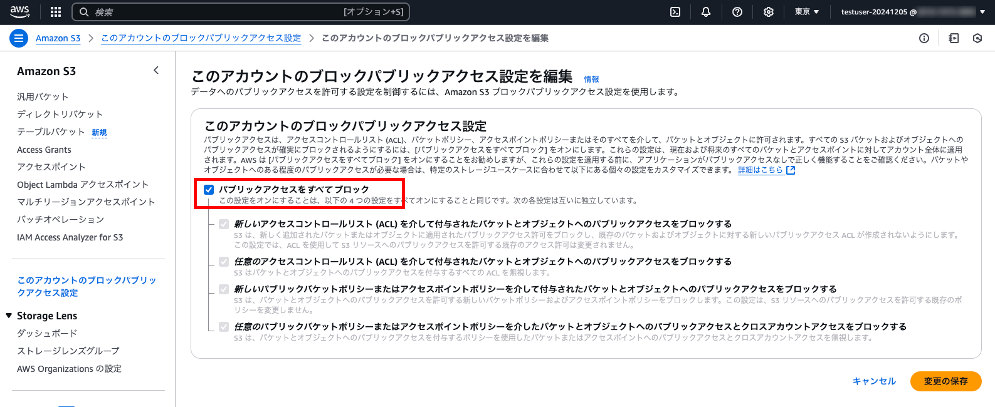This screenshot has width=995, height=407.
Task: Open ディレクトリバケット in sidebar
Action: 60,114
